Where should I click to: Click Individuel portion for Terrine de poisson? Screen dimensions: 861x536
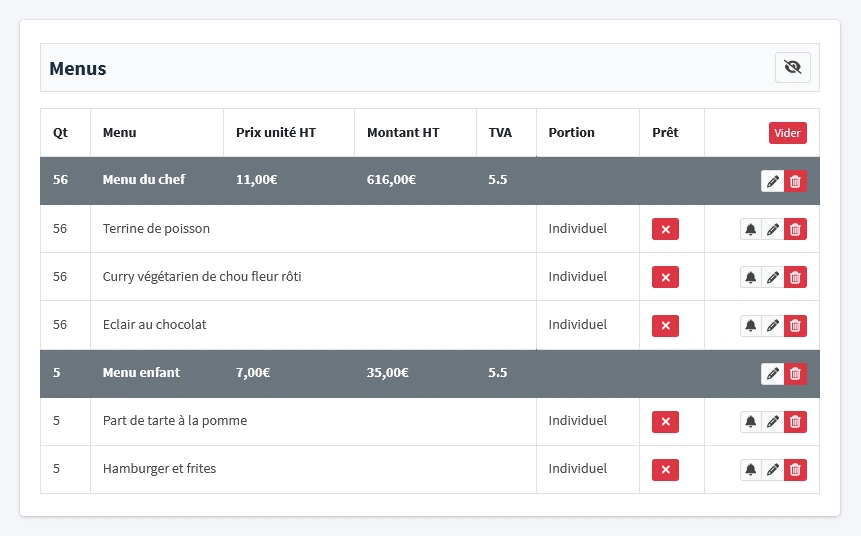pyautogui.click(x=578, y=228)
